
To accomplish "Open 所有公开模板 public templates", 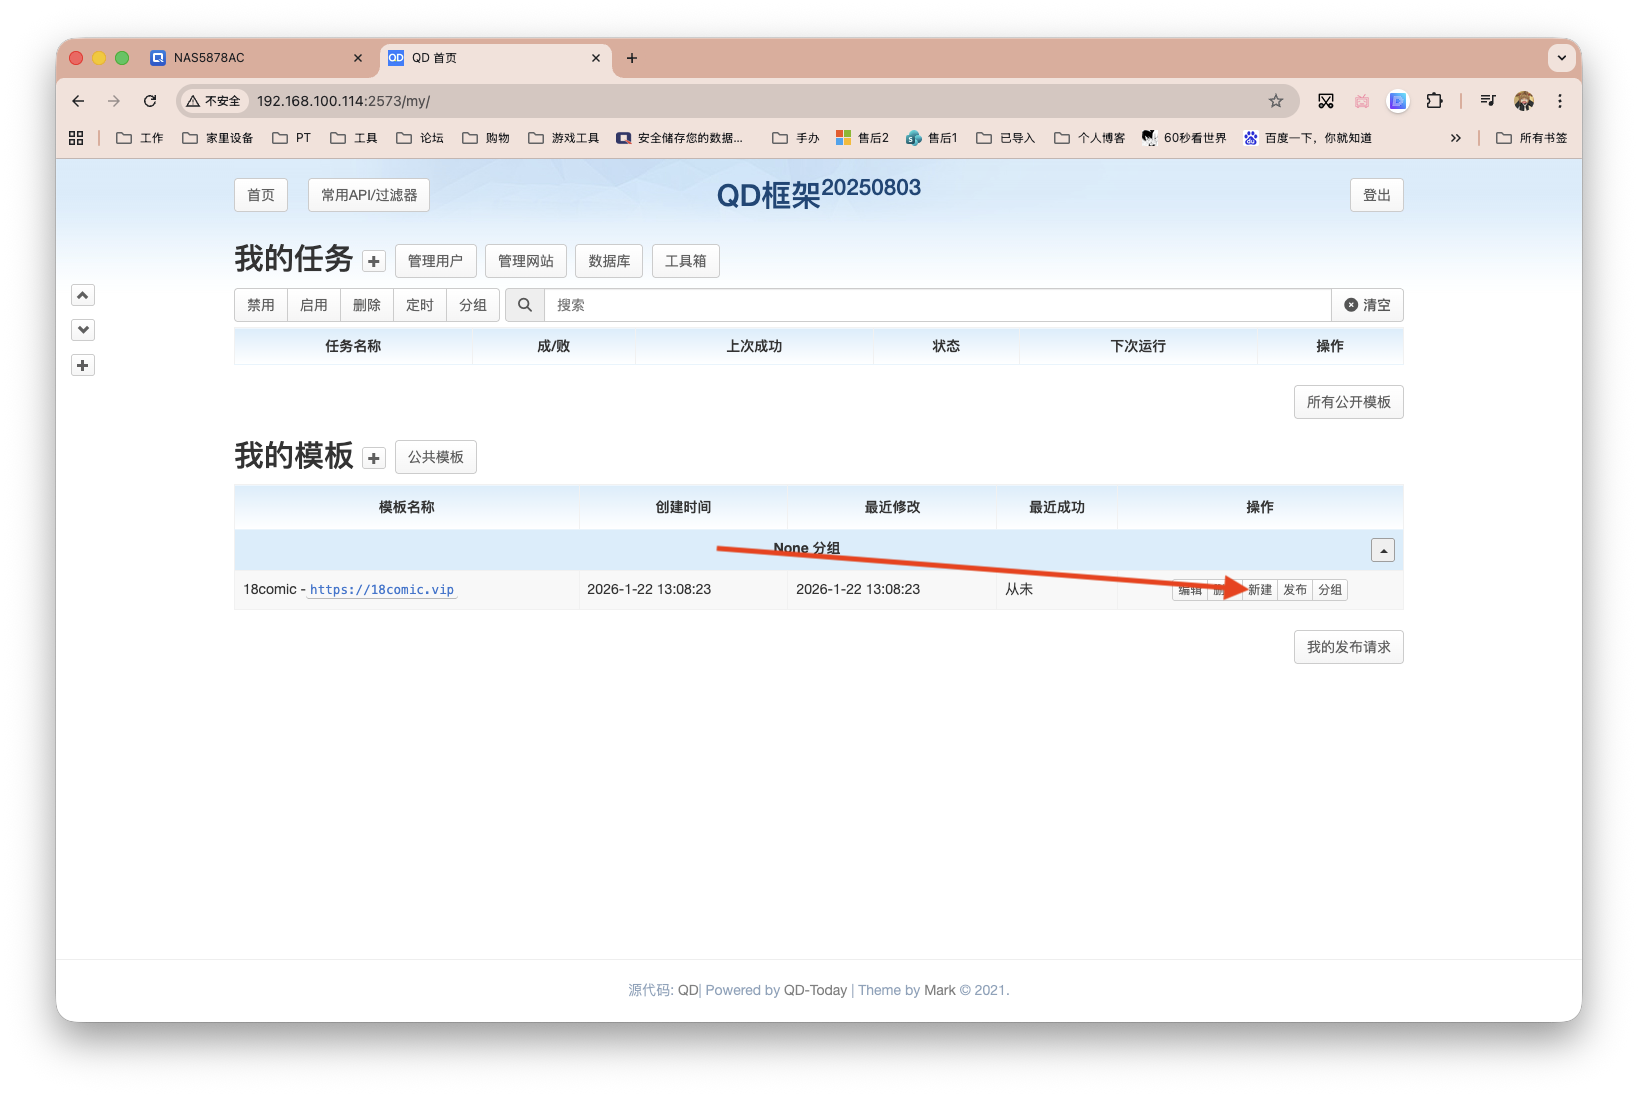I will (1348, 402).
